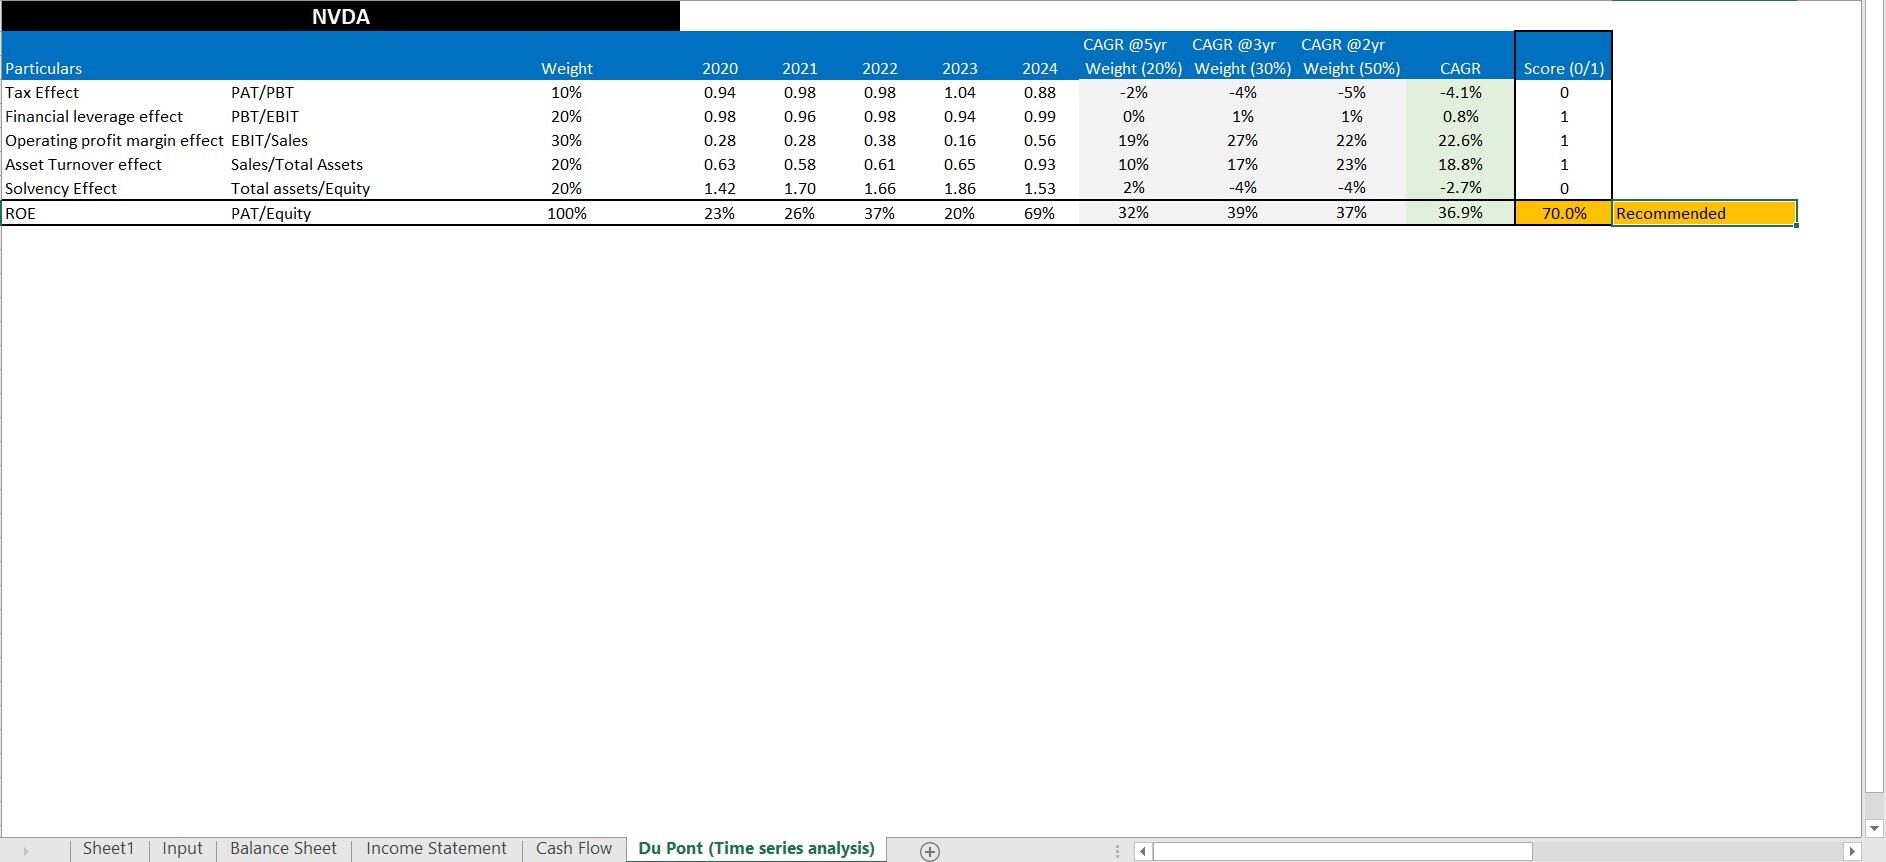Add a new sheet with plus icon
This screenshot has height=862, width=1886.
930,851
